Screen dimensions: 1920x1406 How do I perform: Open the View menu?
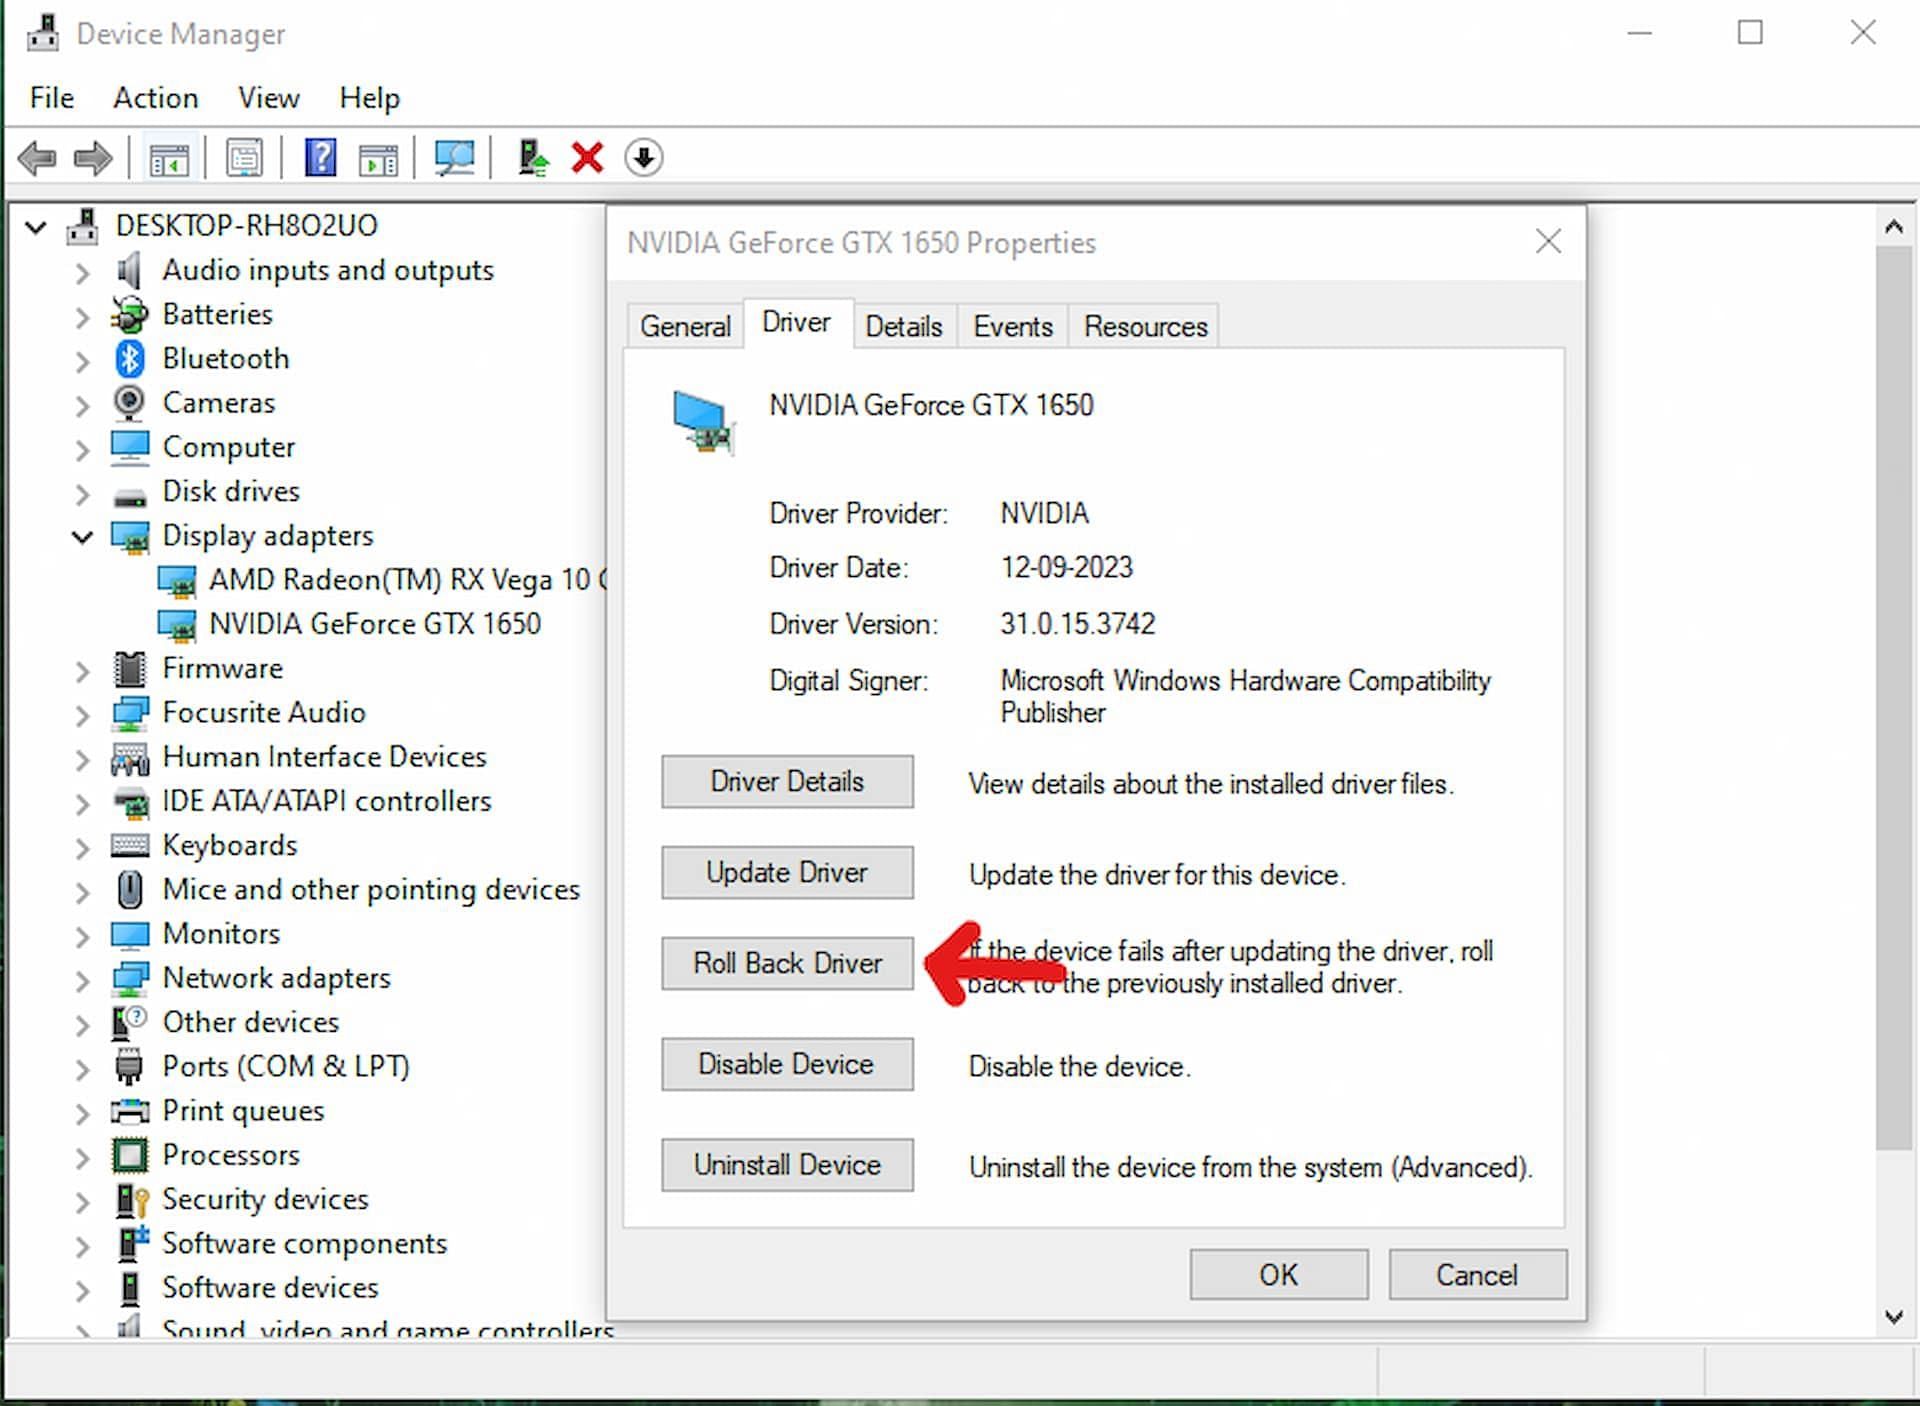[268, 98]
